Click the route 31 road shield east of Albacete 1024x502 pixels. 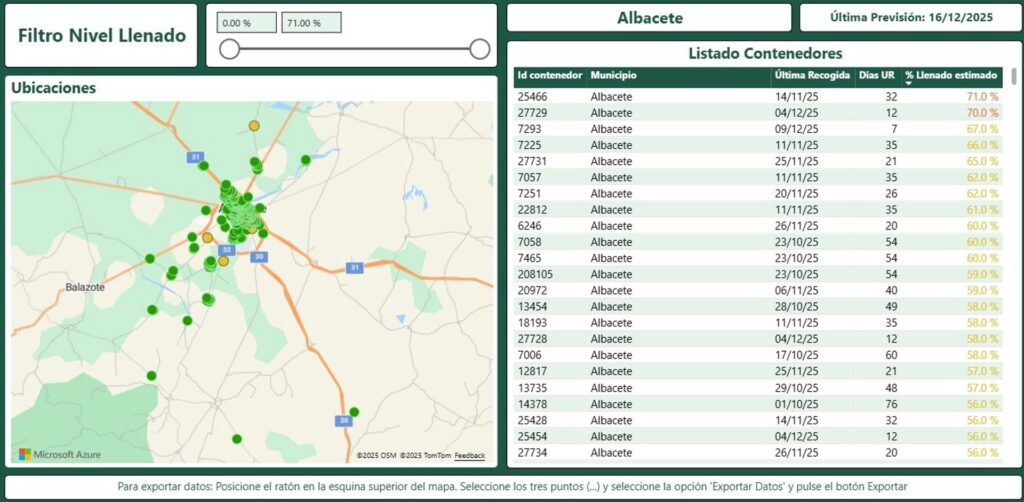(353, 267)
